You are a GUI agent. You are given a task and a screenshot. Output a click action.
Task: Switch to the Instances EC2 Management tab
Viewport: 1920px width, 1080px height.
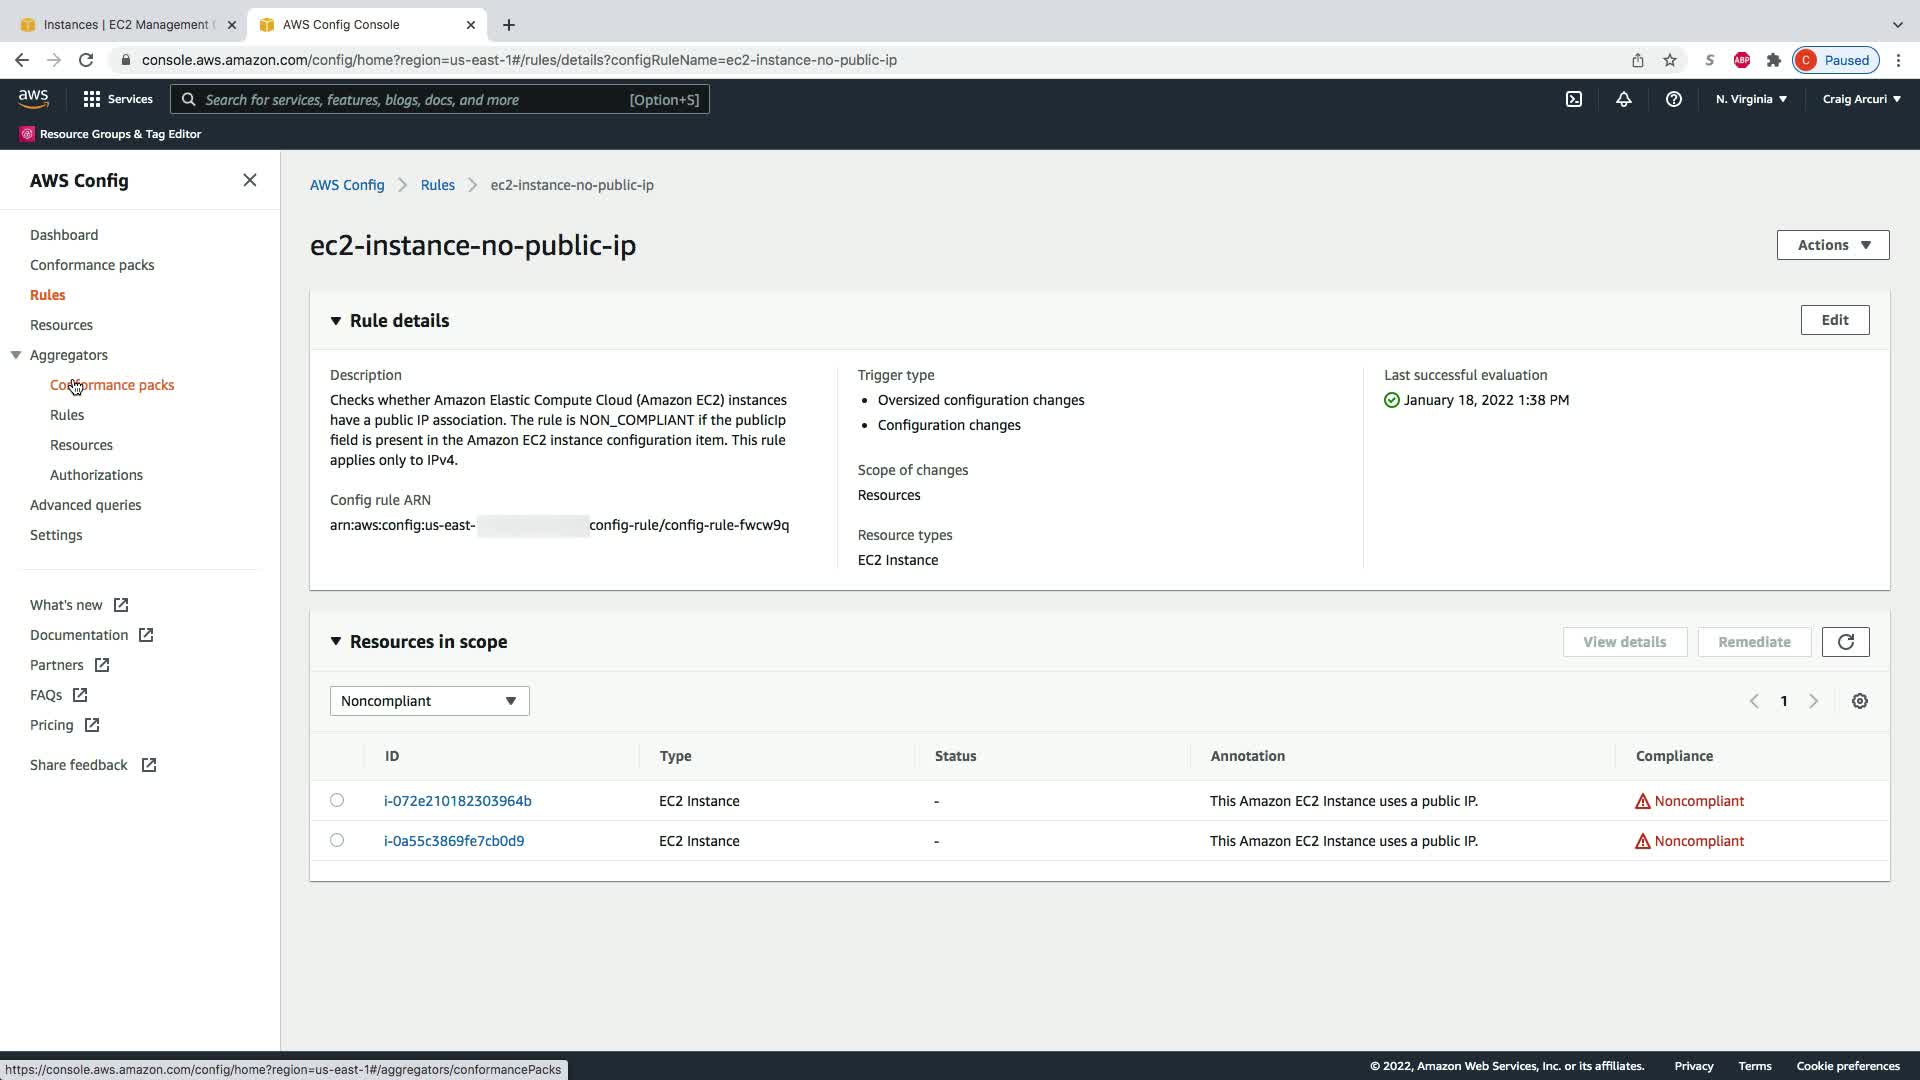[x=125, y=24]
